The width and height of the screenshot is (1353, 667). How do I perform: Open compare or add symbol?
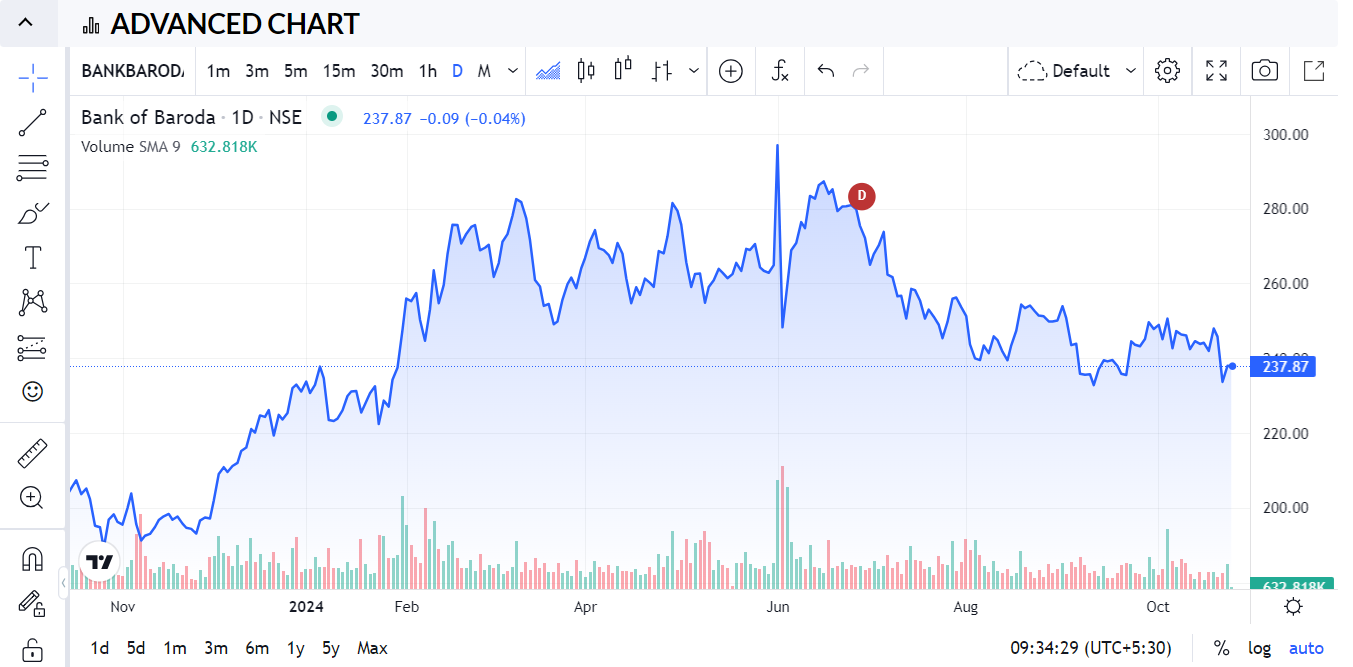tap(731, 71)
